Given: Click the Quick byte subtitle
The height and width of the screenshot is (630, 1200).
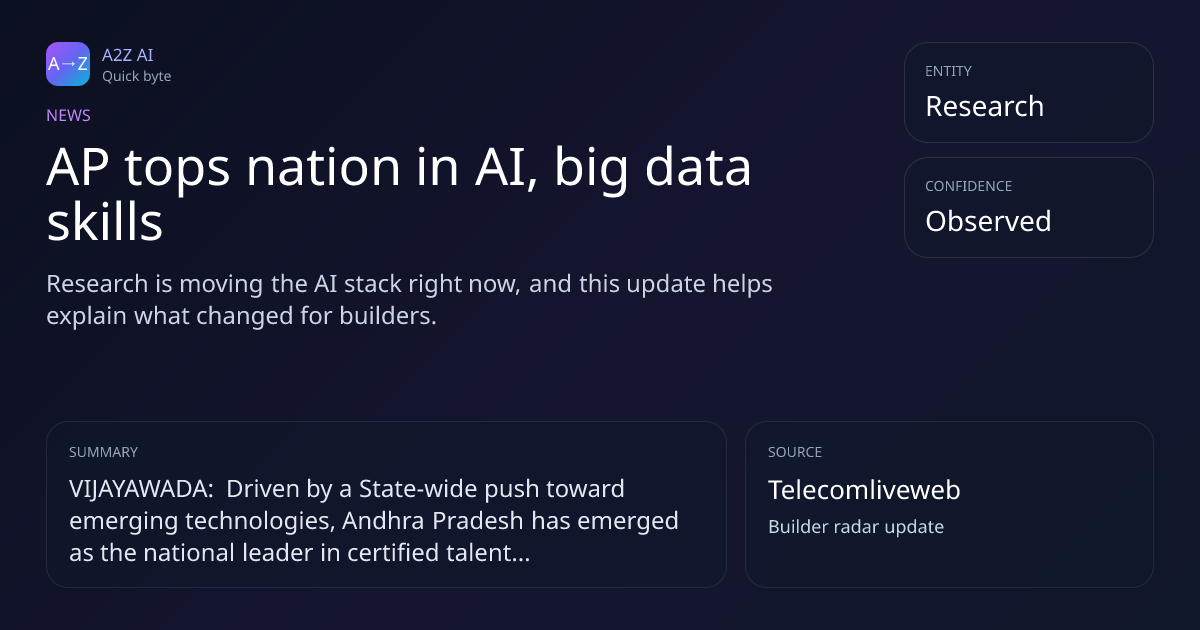Looking at the screenshot, I should coord(136,76).
